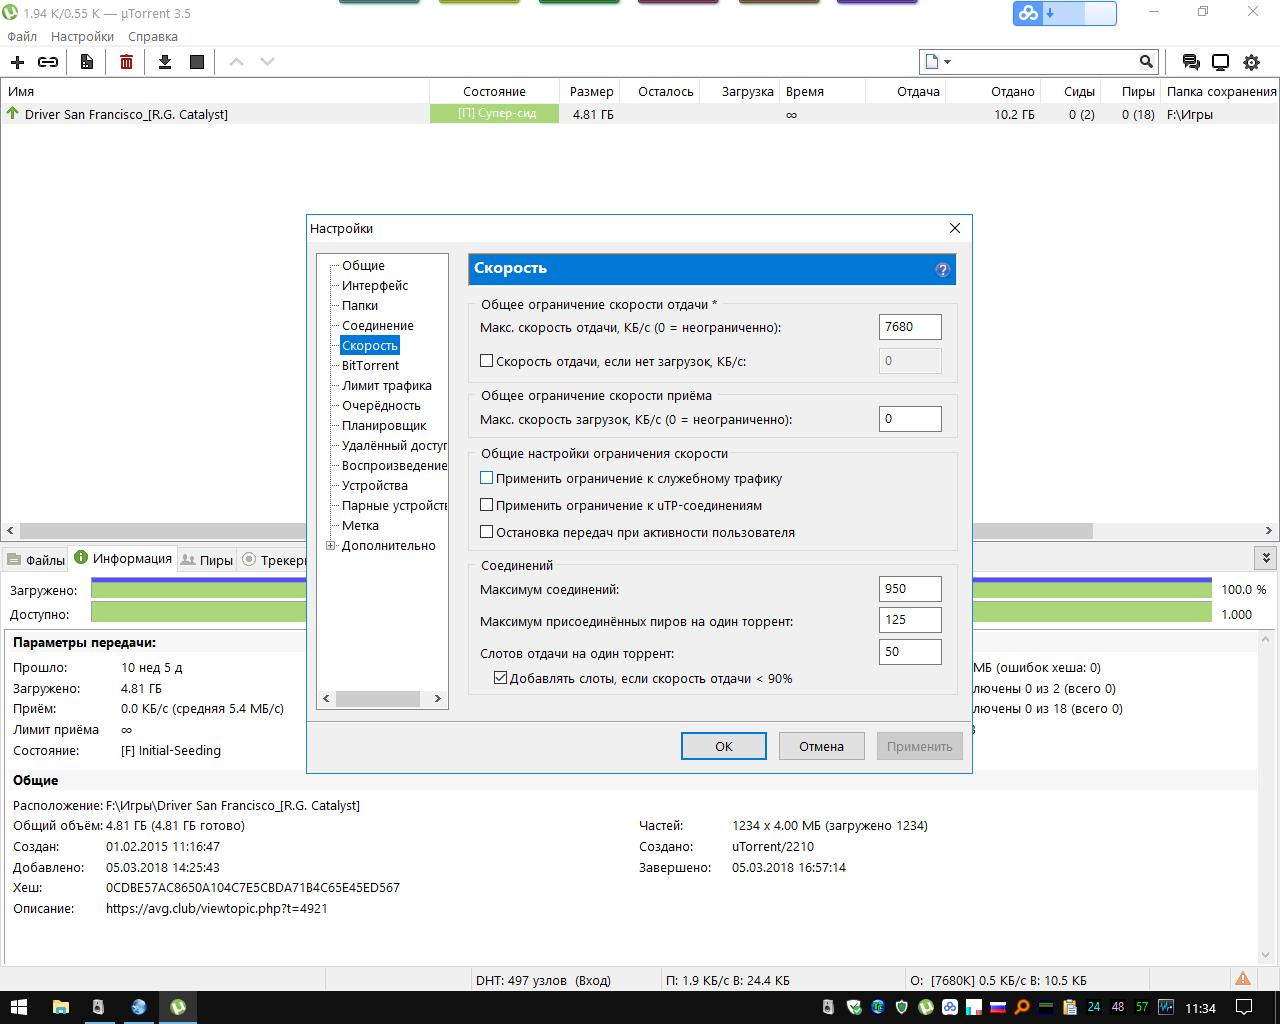Open the search provider dropdown arrow
Image resolution: width=1280 pixels, height=1024 pixels.
[x=947, y=62]
